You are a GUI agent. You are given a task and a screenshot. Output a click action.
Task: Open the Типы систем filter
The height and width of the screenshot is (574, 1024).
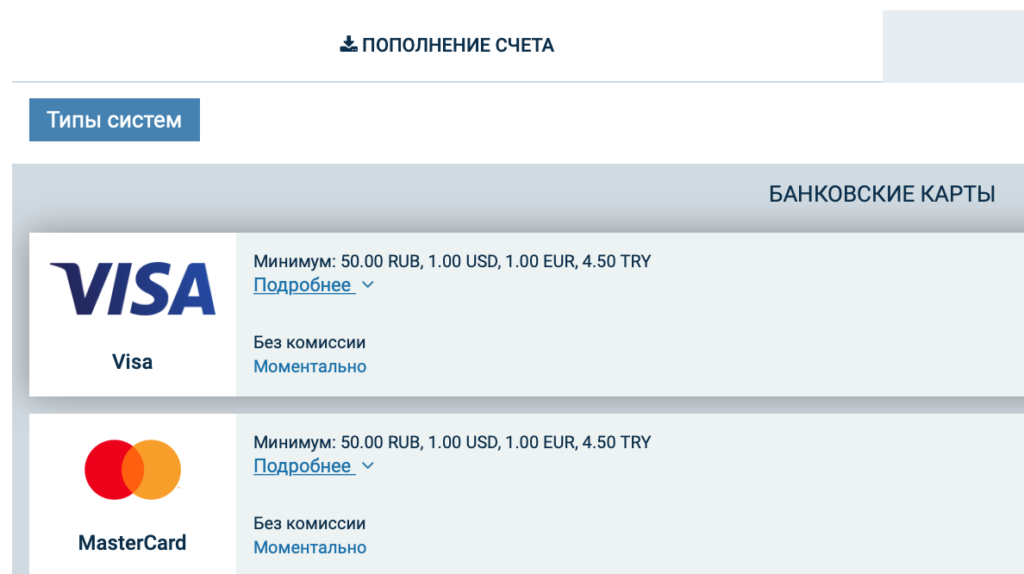tap(114, 120)
